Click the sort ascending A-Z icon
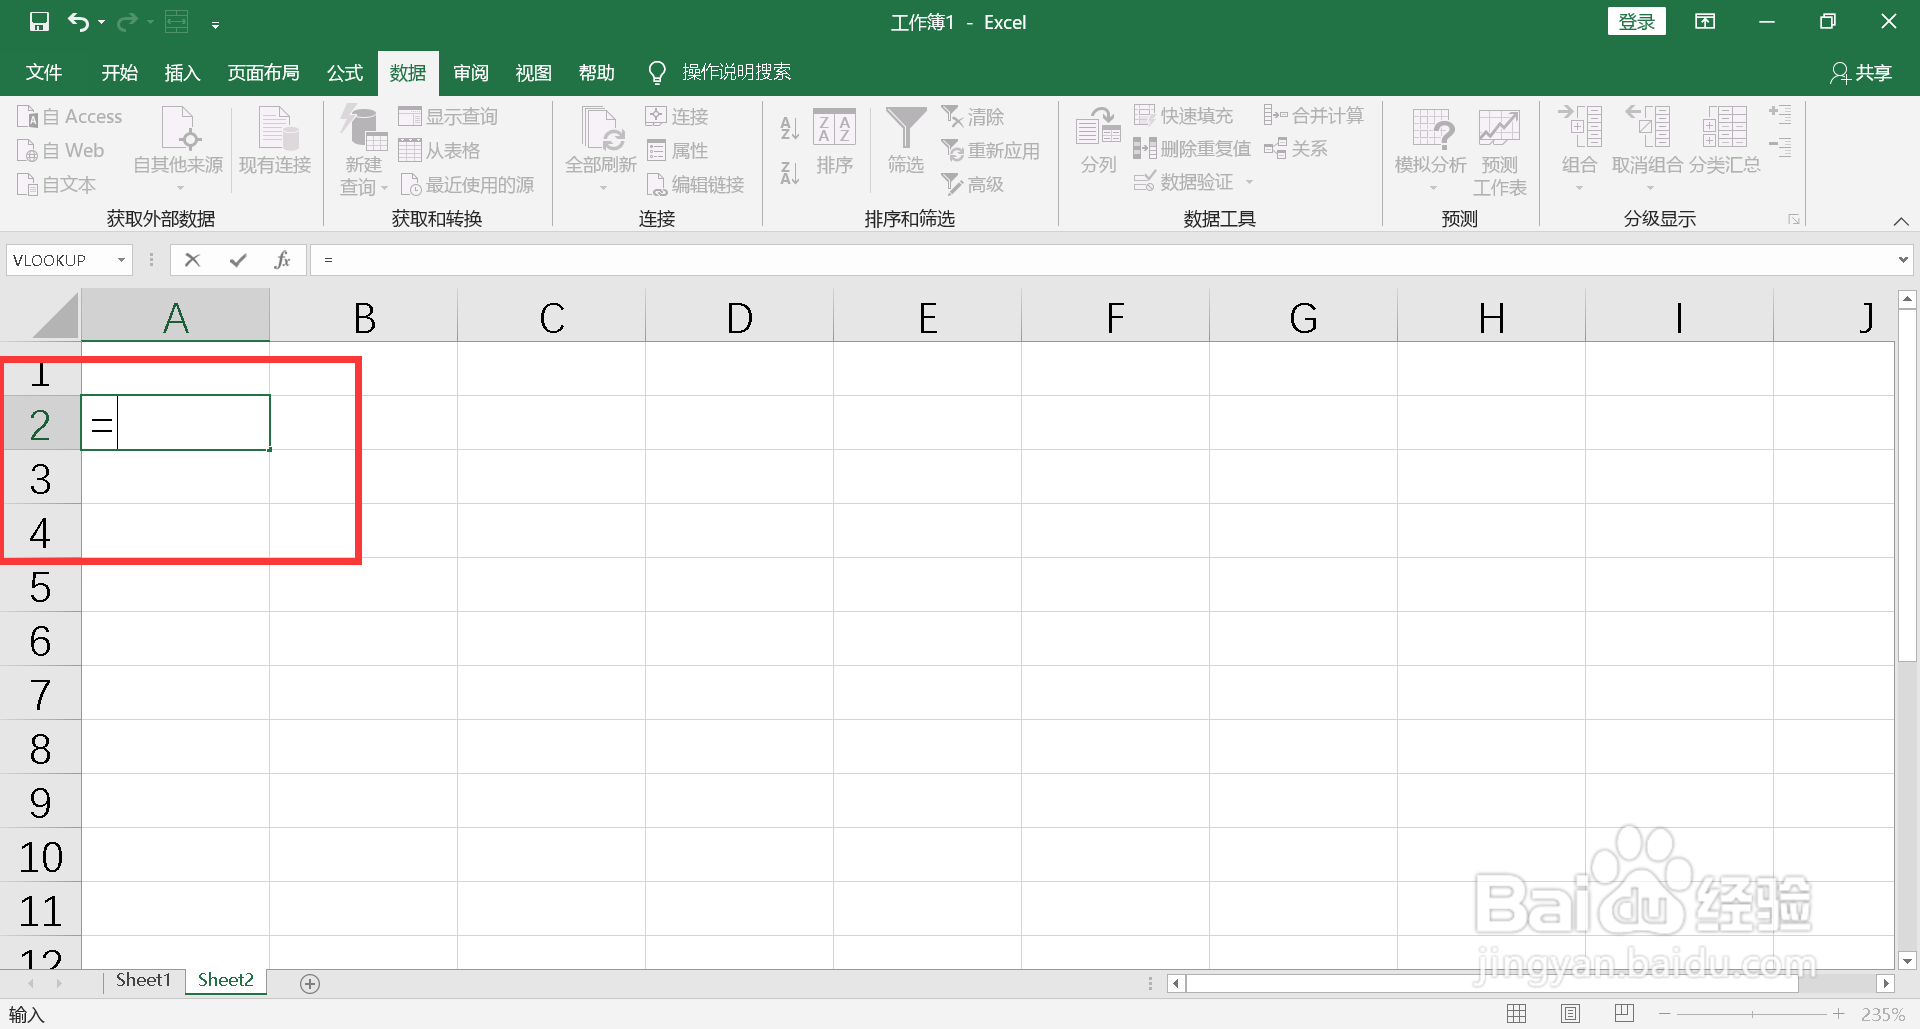The width and height of the screenshot is (1920, 1029). click(x=789, y=127)
